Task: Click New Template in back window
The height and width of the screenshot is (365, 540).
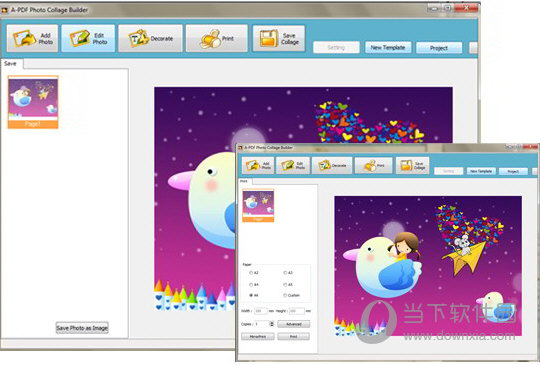Action: pyautogui.click(x=388, y=48)
